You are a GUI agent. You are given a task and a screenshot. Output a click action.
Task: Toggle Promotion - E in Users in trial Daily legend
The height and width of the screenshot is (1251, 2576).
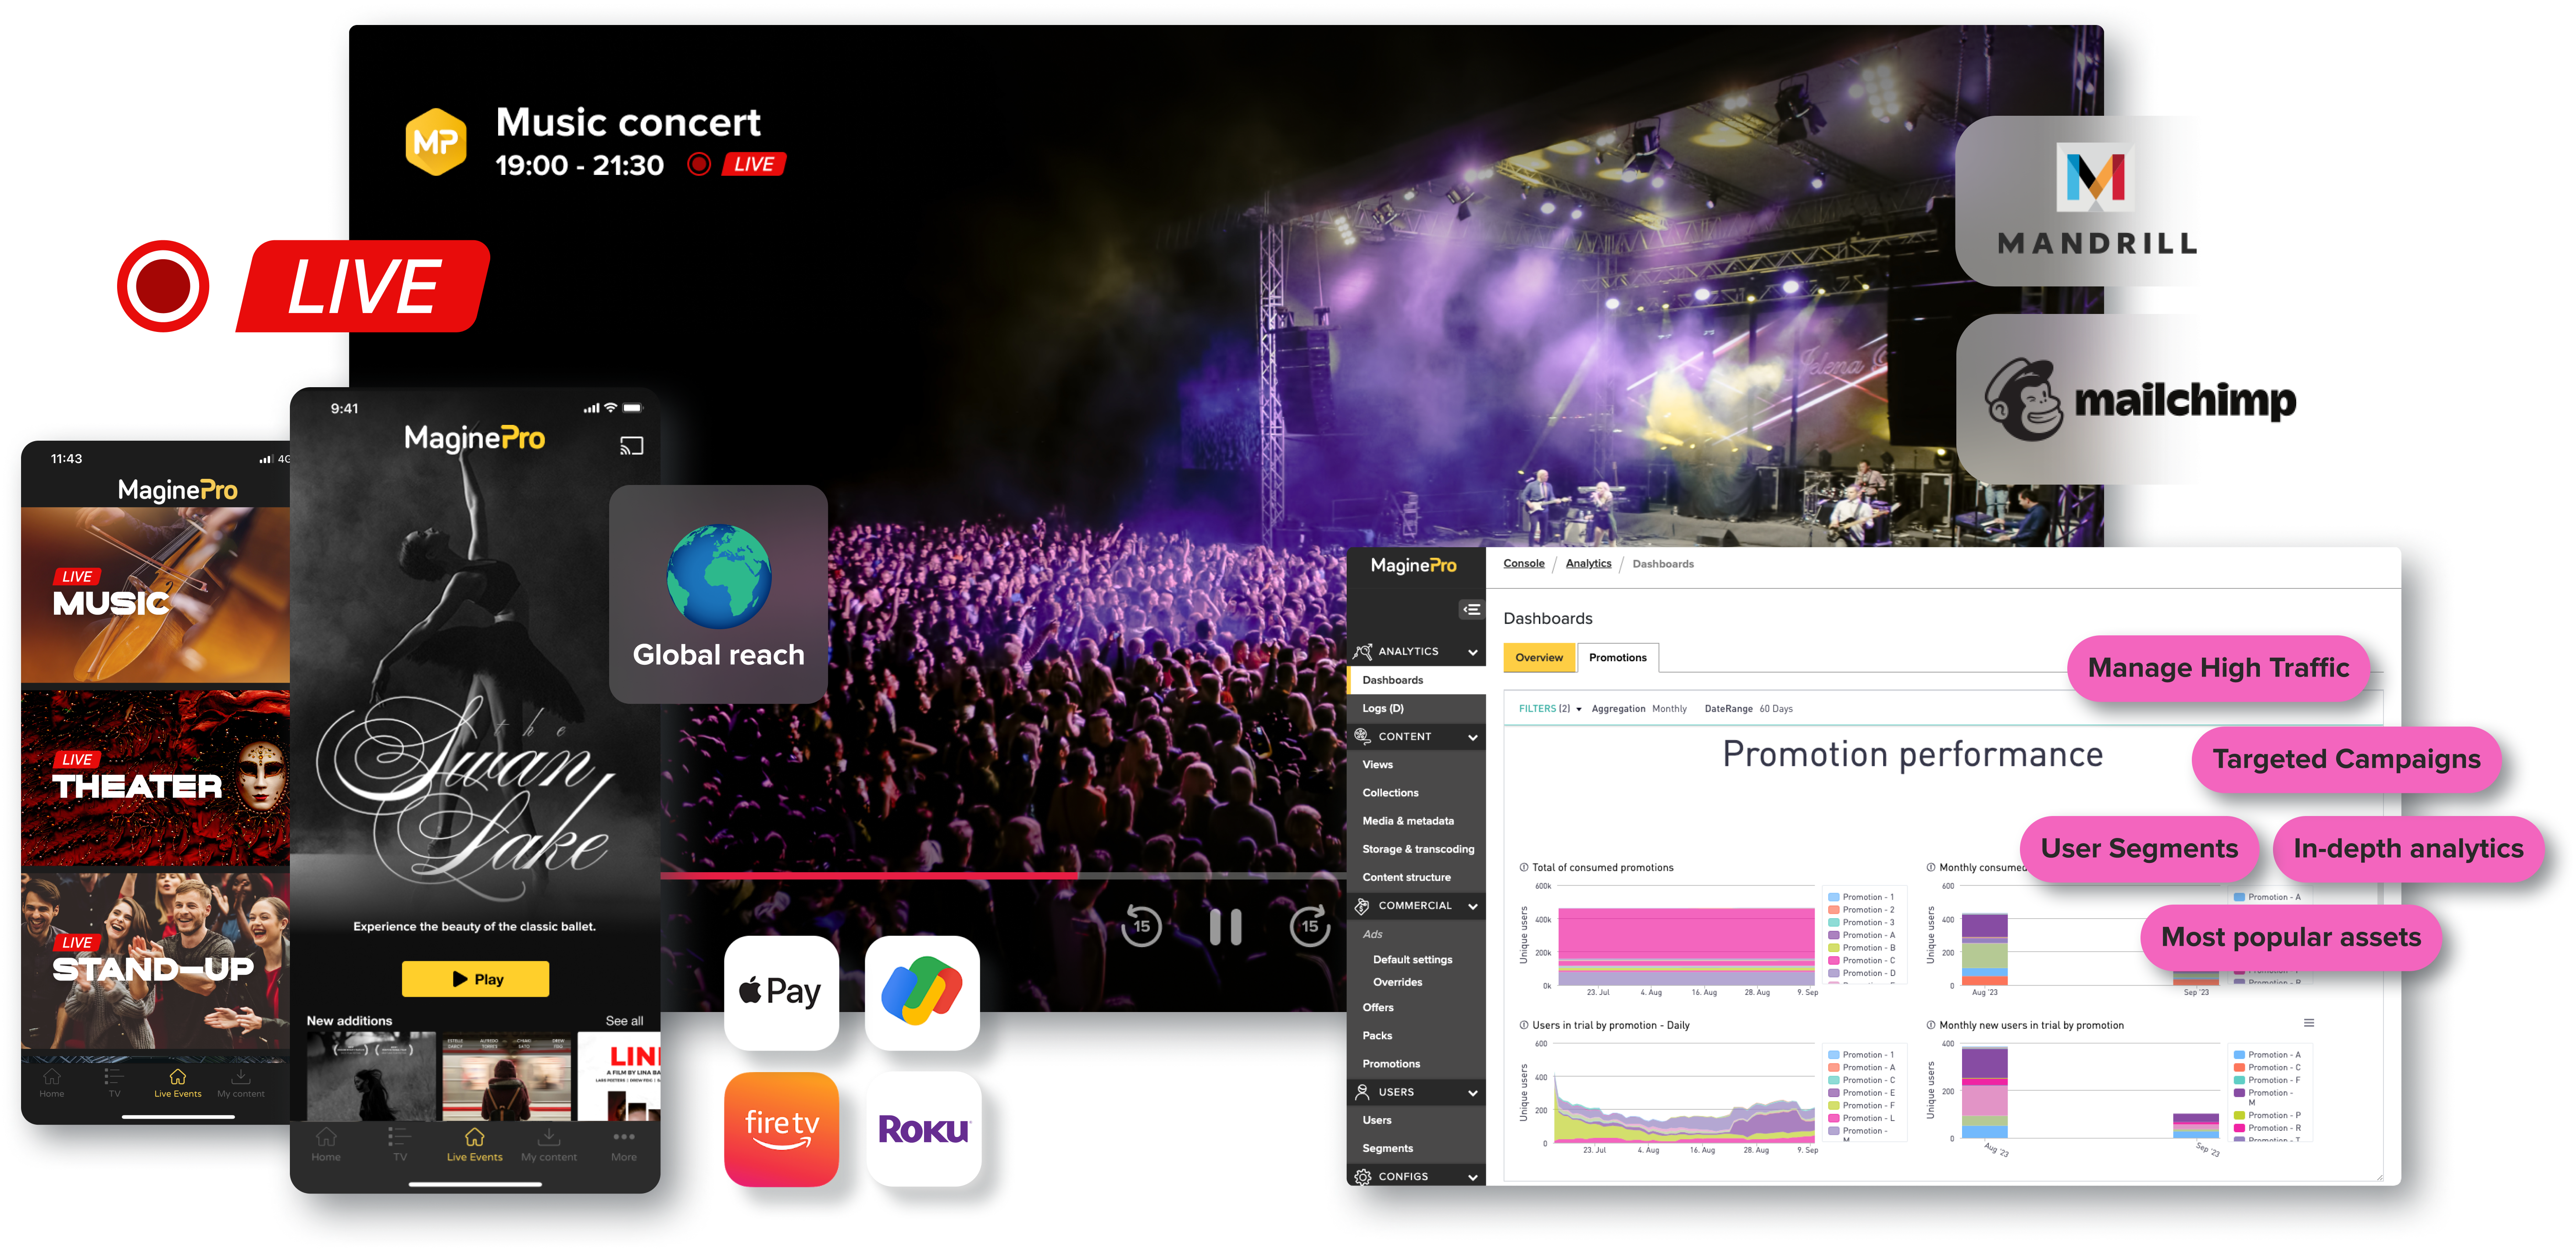(1861, 1093)
